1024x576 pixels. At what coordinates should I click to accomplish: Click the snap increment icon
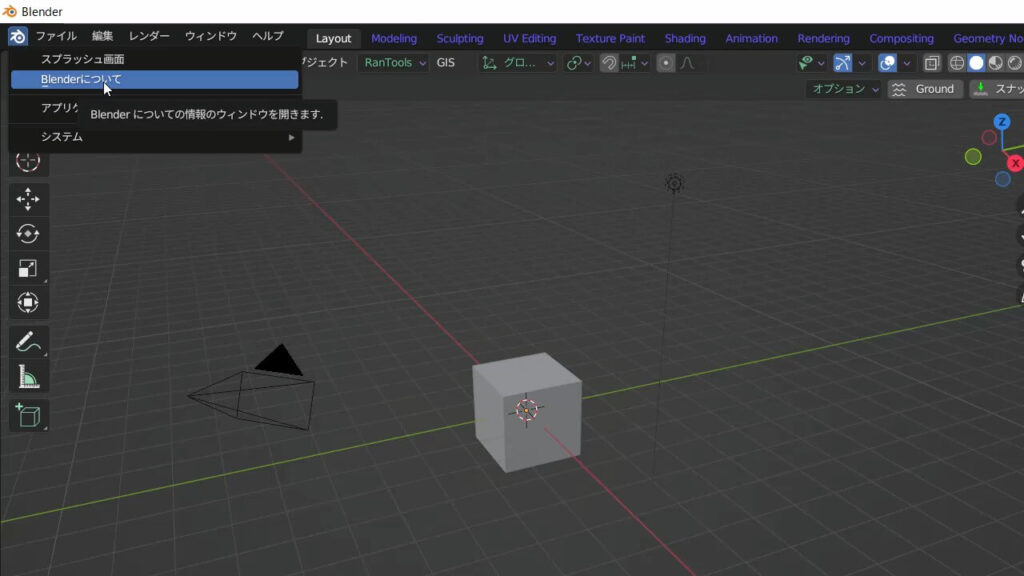point(630,63)
